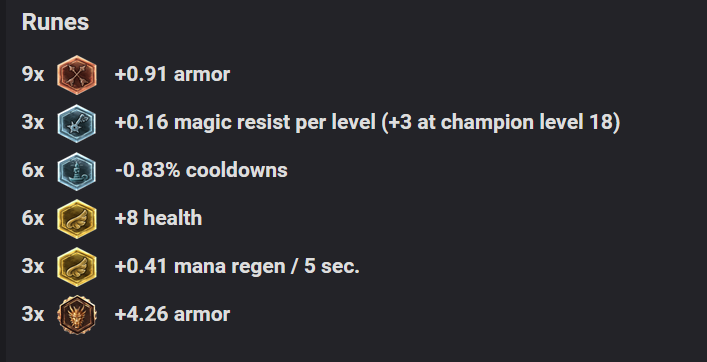Screen dimensions: 707x362
Task: Select the blue mace magic resist rune icon
Action: (x=77, y=123)
